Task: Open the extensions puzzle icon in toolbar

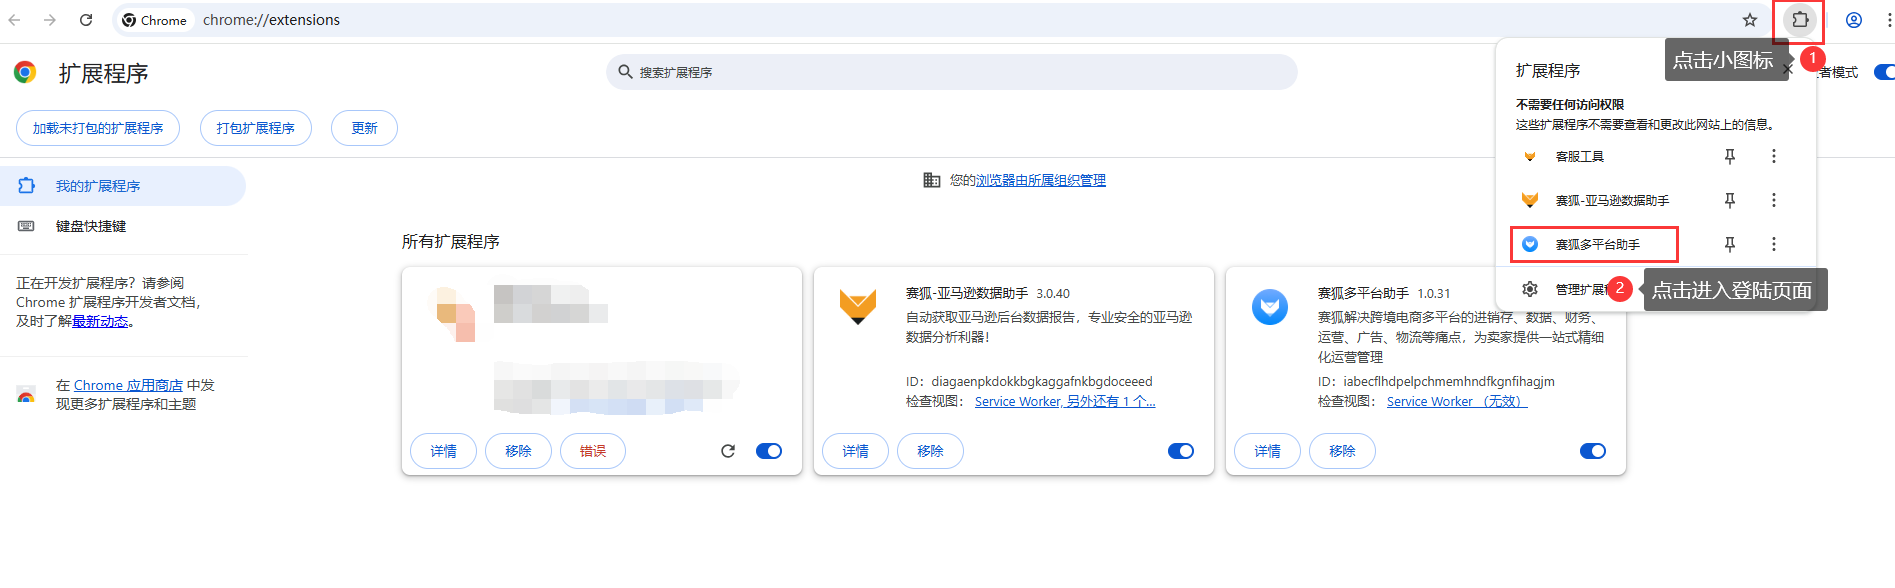Action: coord(1800,20)
